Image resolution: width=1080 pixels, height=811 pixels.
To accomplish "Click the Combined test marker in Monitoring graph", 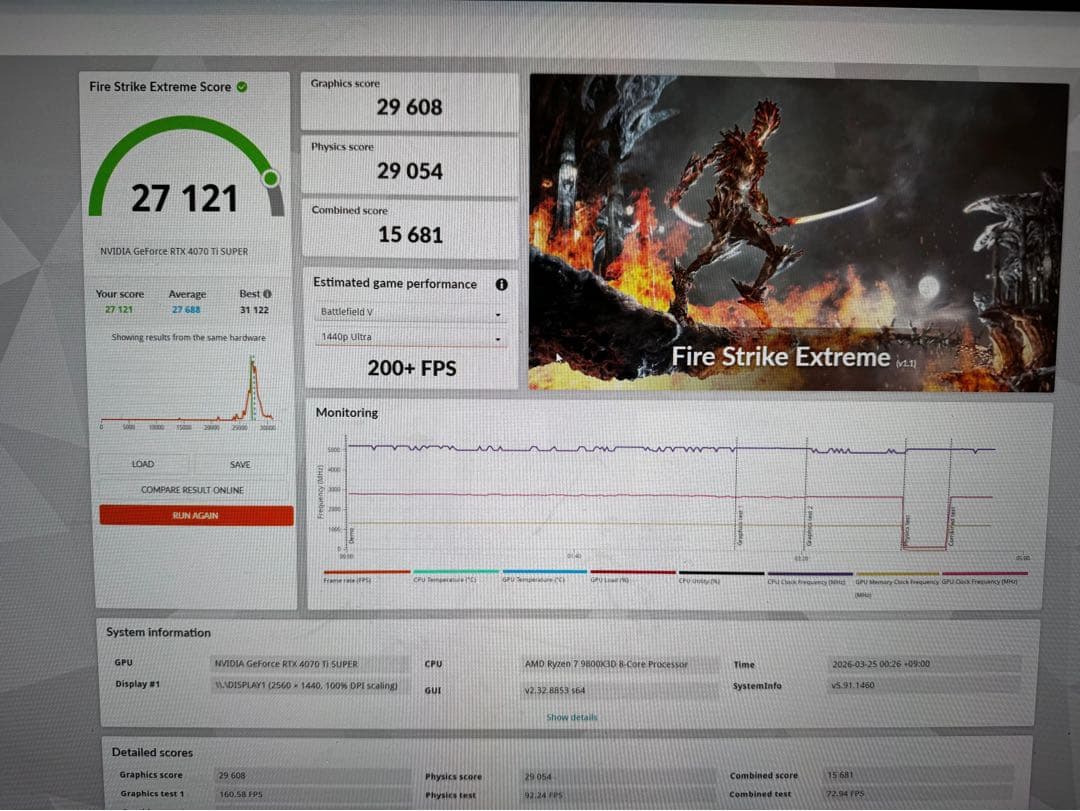I will click(x=953, y=527).
